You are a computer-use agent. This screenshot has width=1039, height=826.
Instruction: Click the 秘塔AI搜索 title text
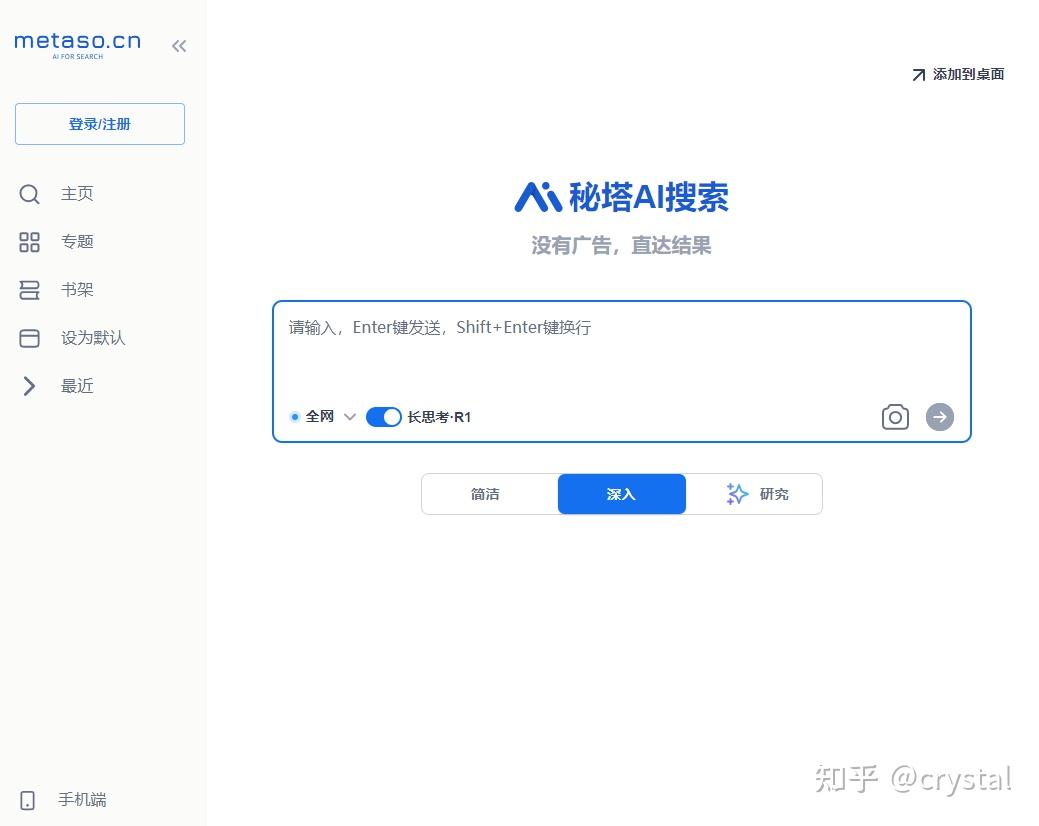click(649, 197)
